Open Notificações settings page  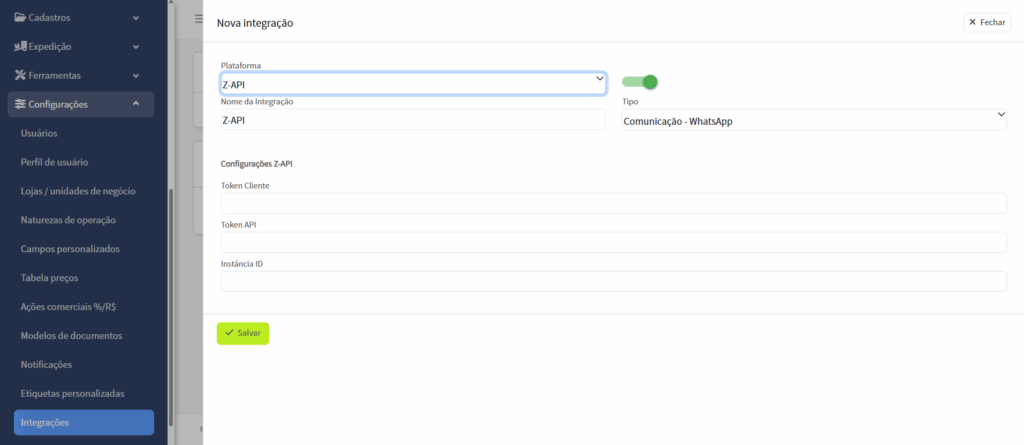point(46,365)
